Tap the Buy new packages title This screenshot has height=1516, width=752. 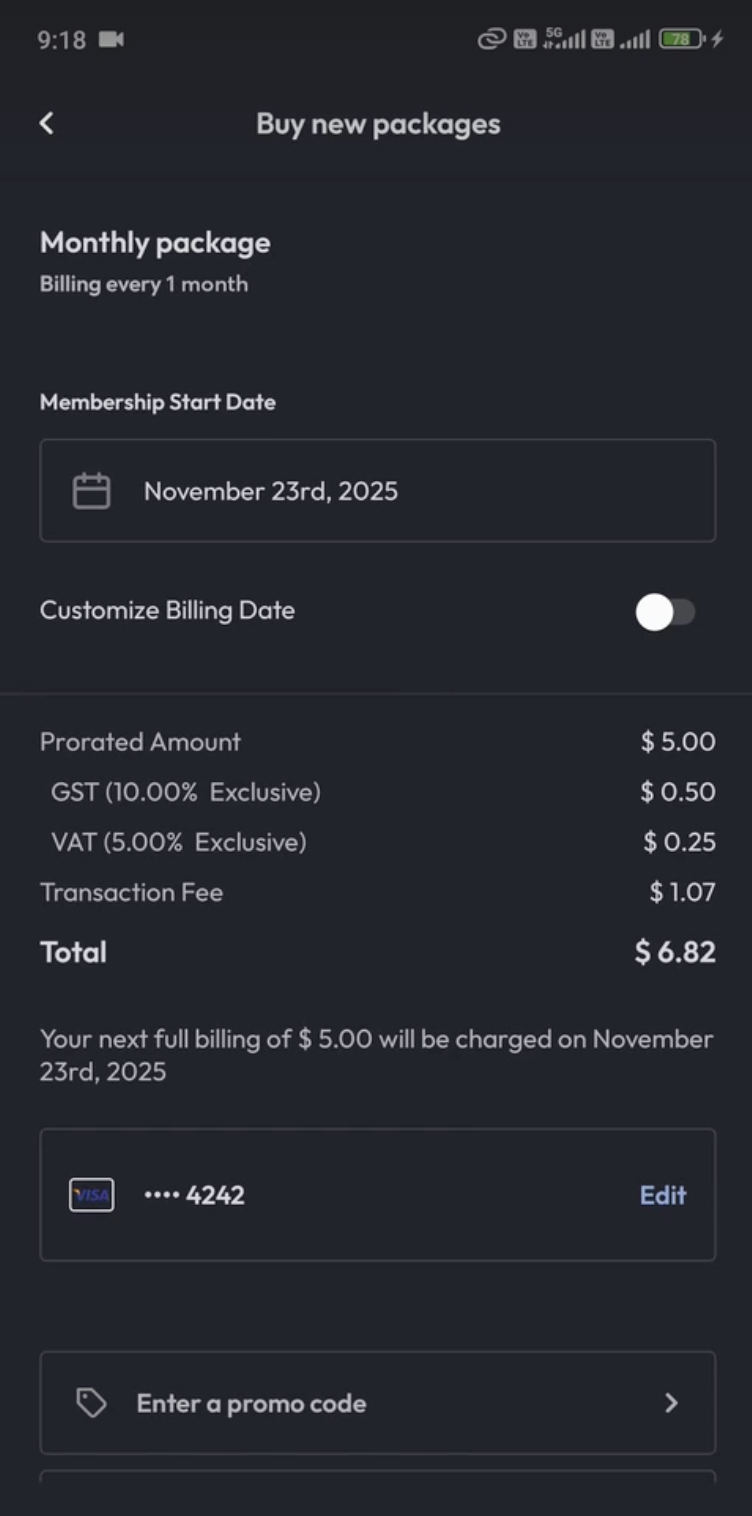[377, 124]
